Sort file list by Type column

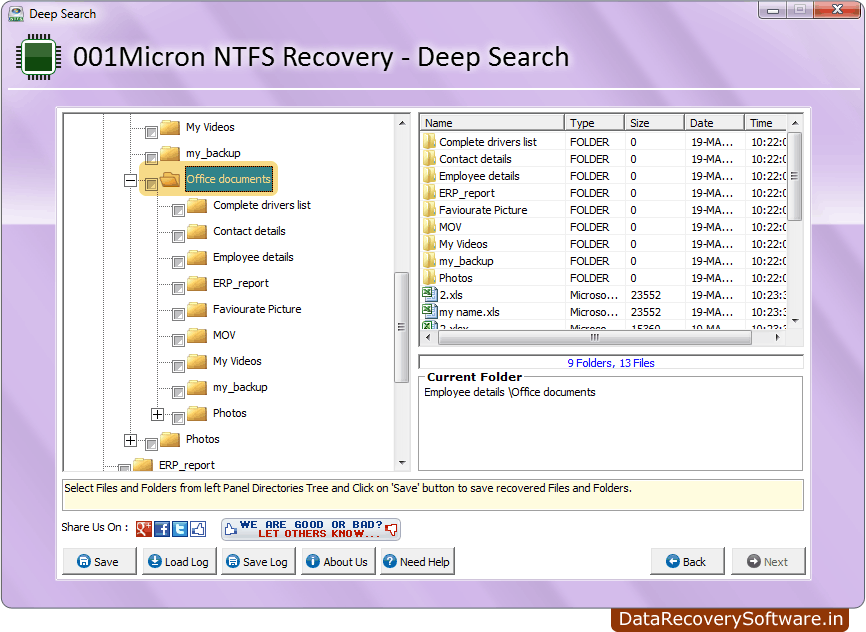pos(594,123)
